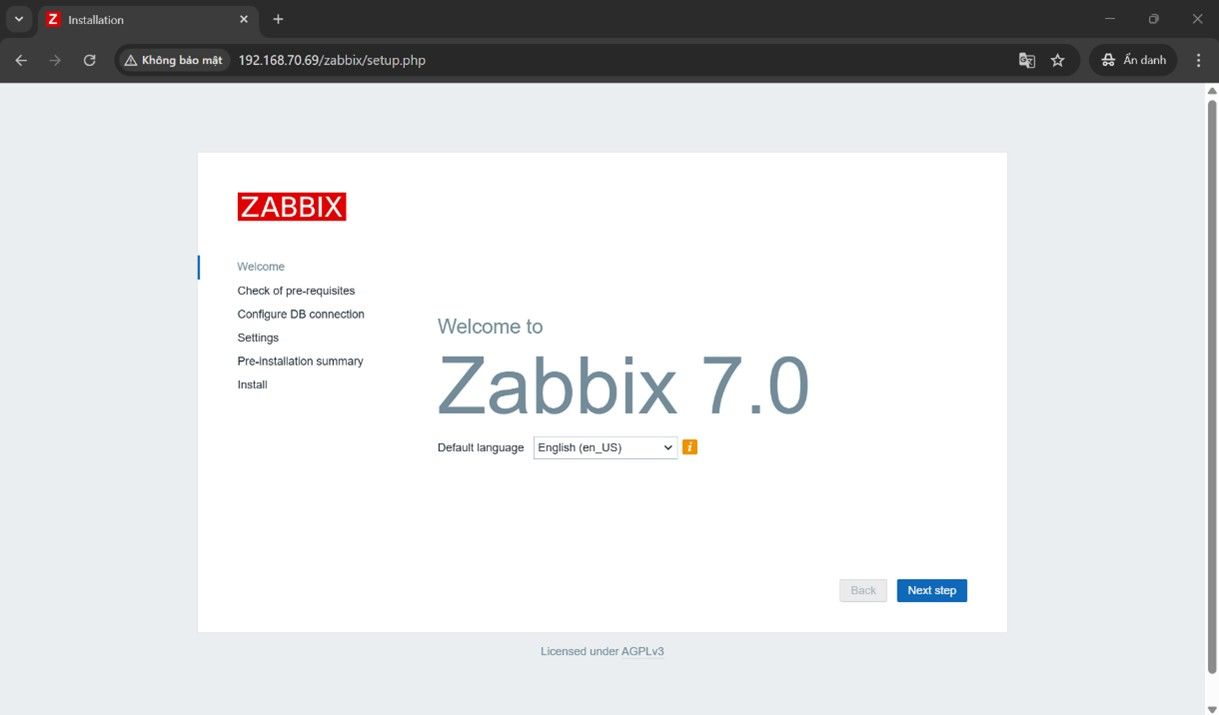The width and height of the screenshot is (1219, 715).
Task: Click the Incognito 'Ẩn danh' indicator
Action: click(1133, 60)
